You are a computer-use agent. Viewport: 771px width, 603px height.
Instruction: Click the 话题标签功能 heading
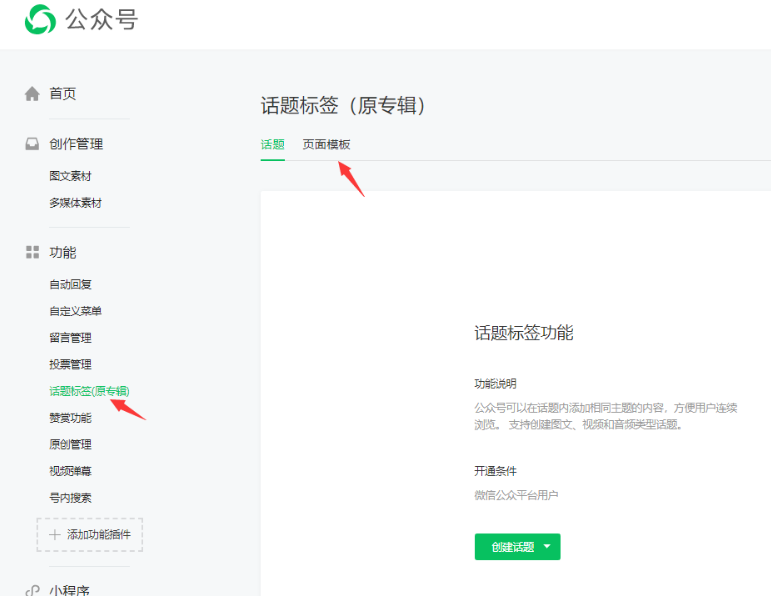click(524, 333)
